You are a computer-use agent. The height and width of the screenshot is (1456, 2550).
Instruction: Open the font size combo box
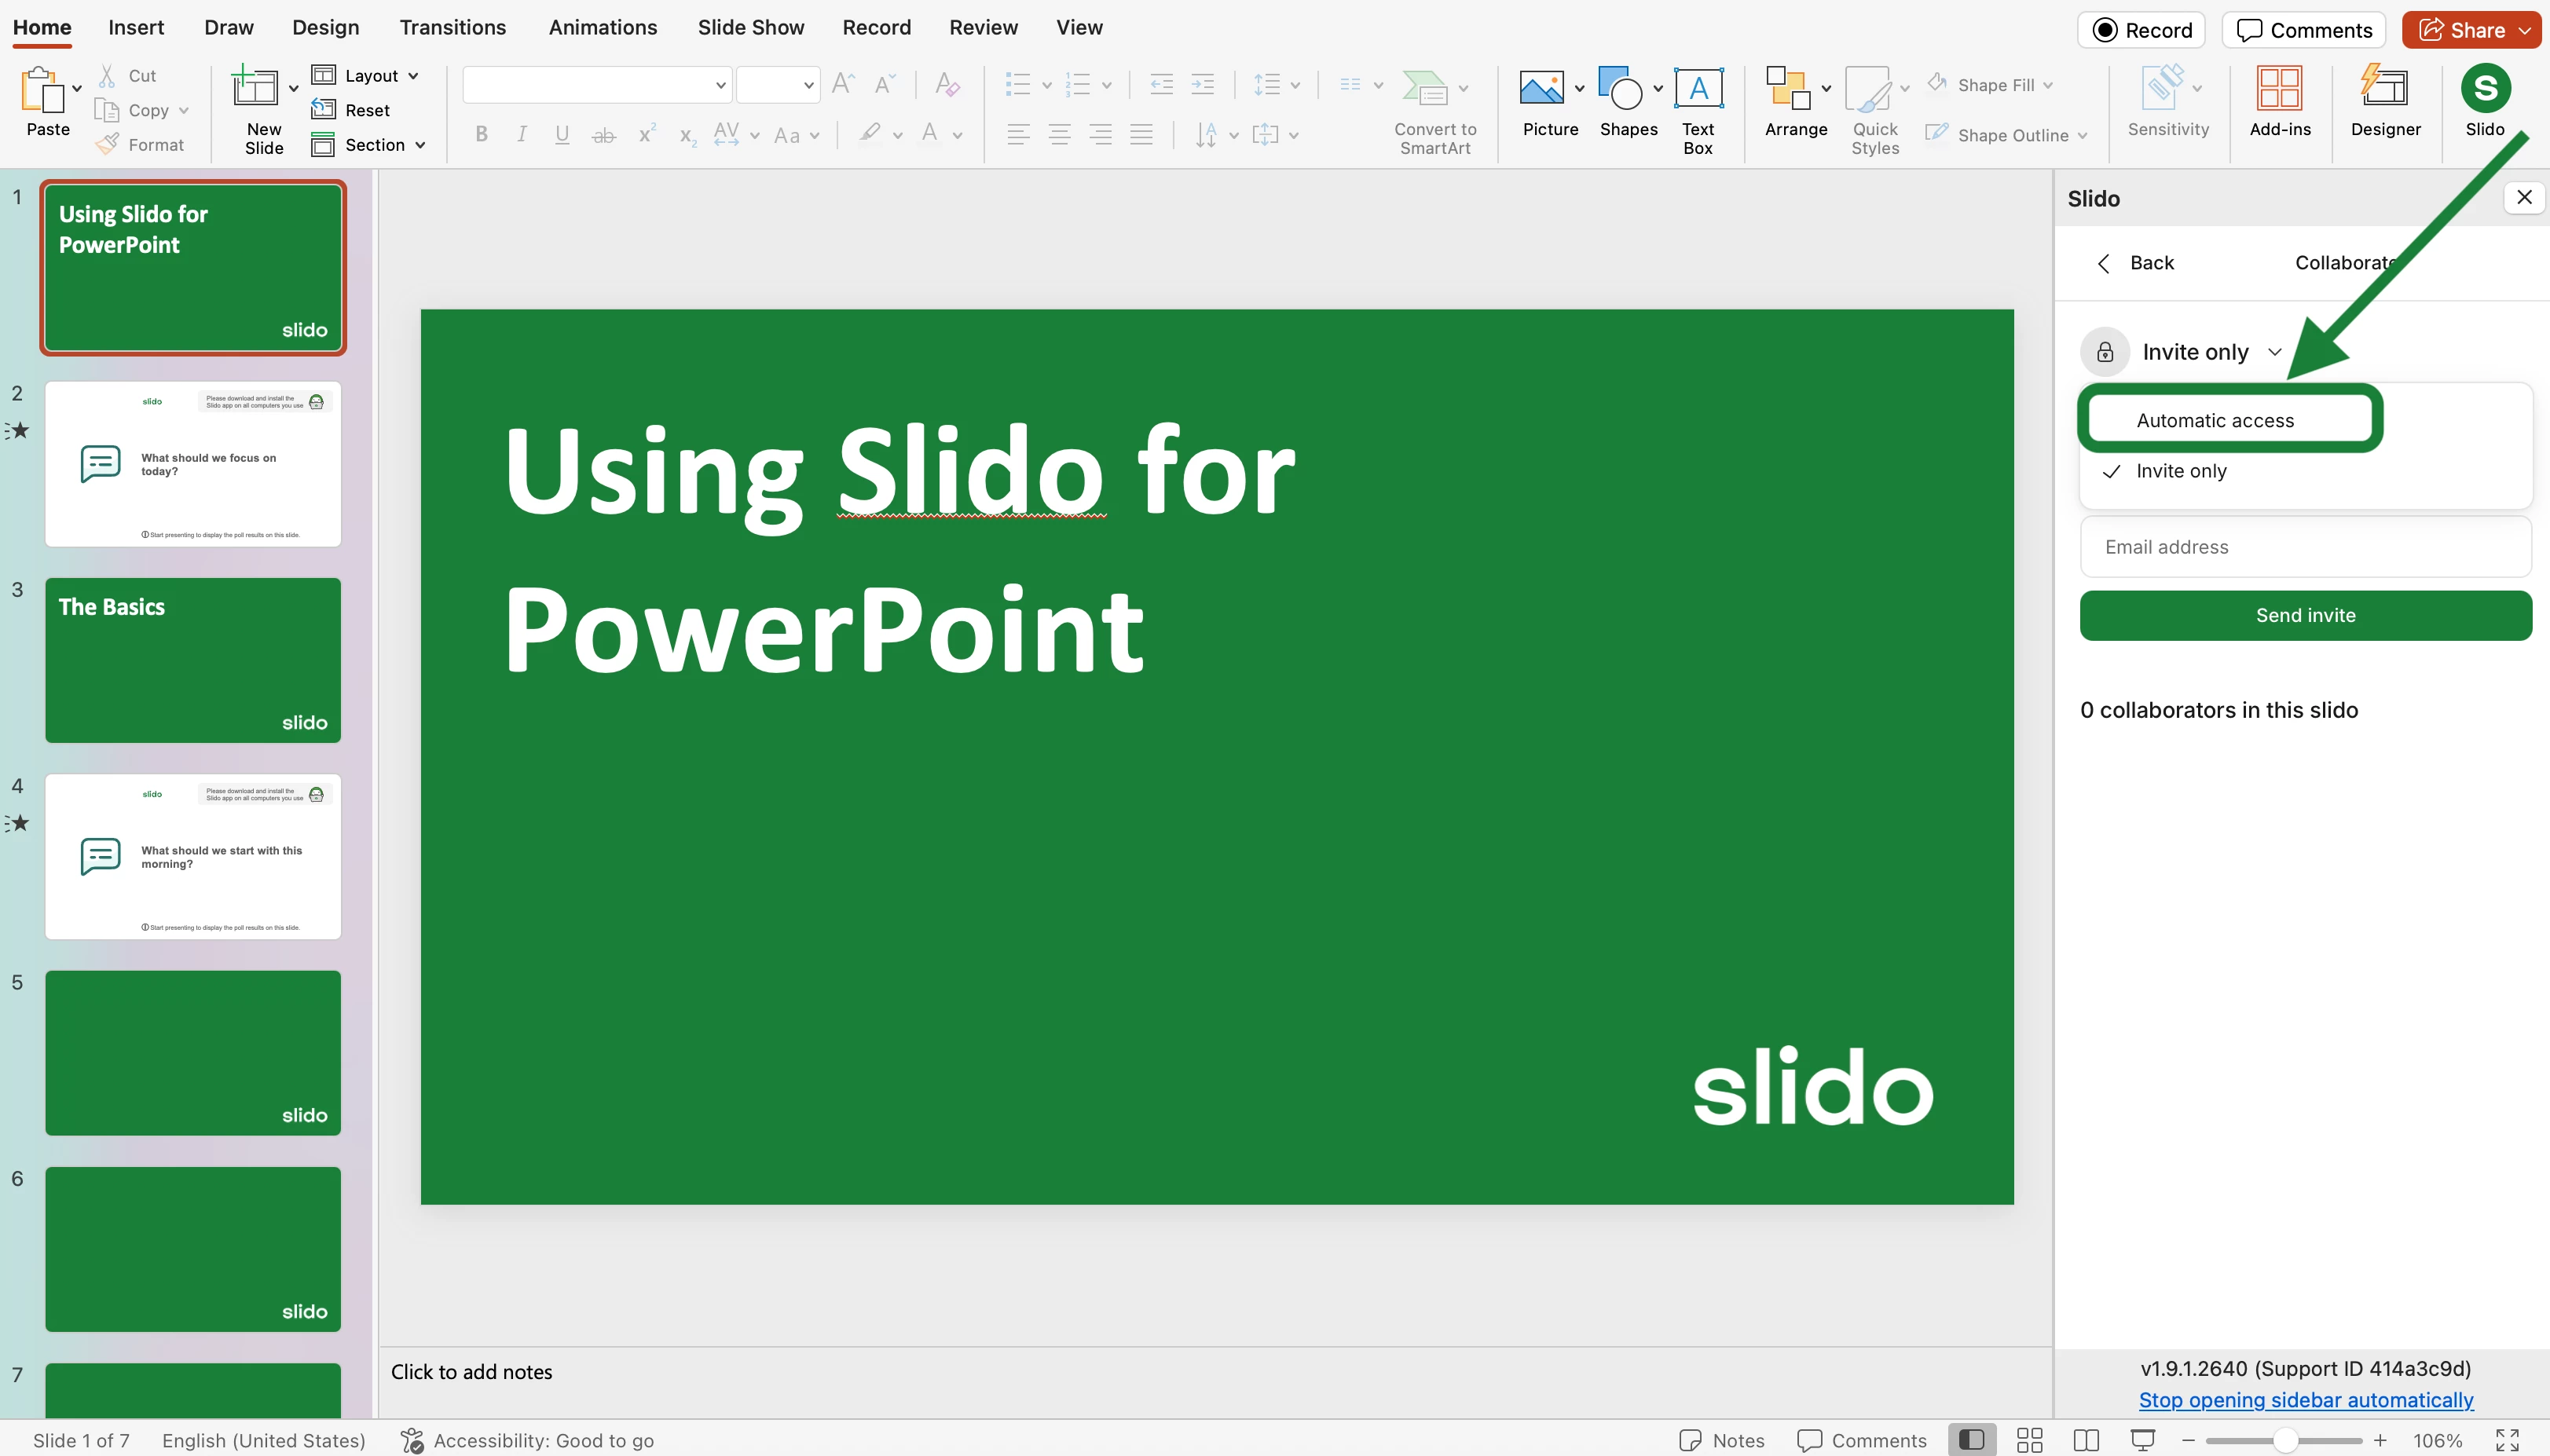click(x=778, y=85)
